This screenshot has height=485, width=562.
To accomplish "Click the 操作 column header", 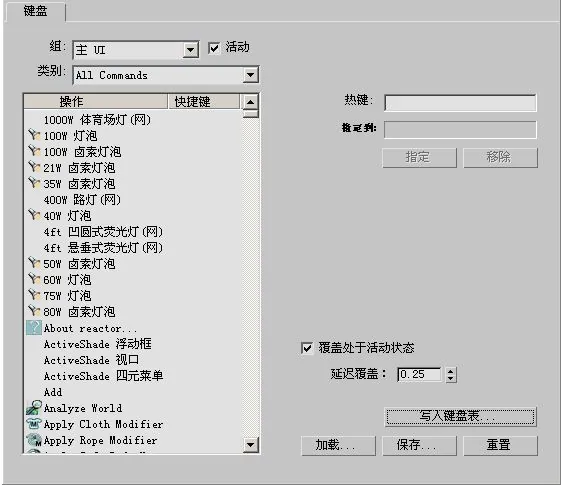I will pyautogui.click(x=95, y=101).
